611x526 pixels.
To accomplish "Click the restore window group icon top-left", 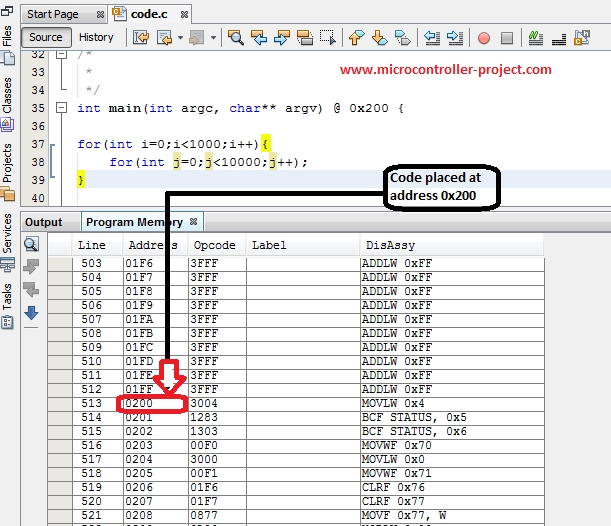I will (6, 11).
